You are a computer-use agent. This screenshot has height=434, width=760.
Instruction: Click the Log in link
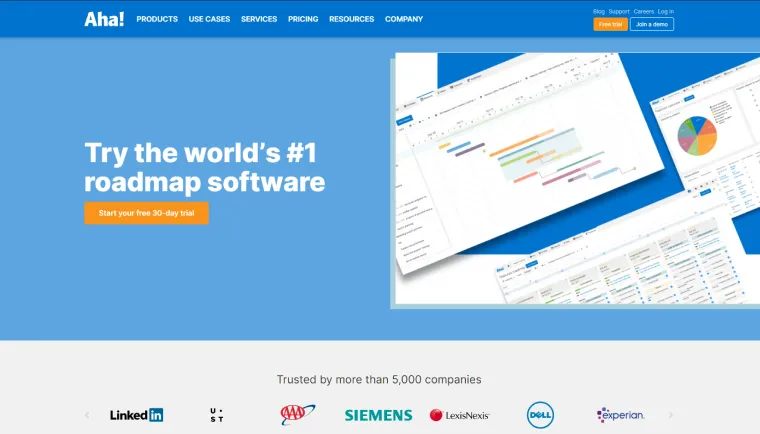click(665, 11)
